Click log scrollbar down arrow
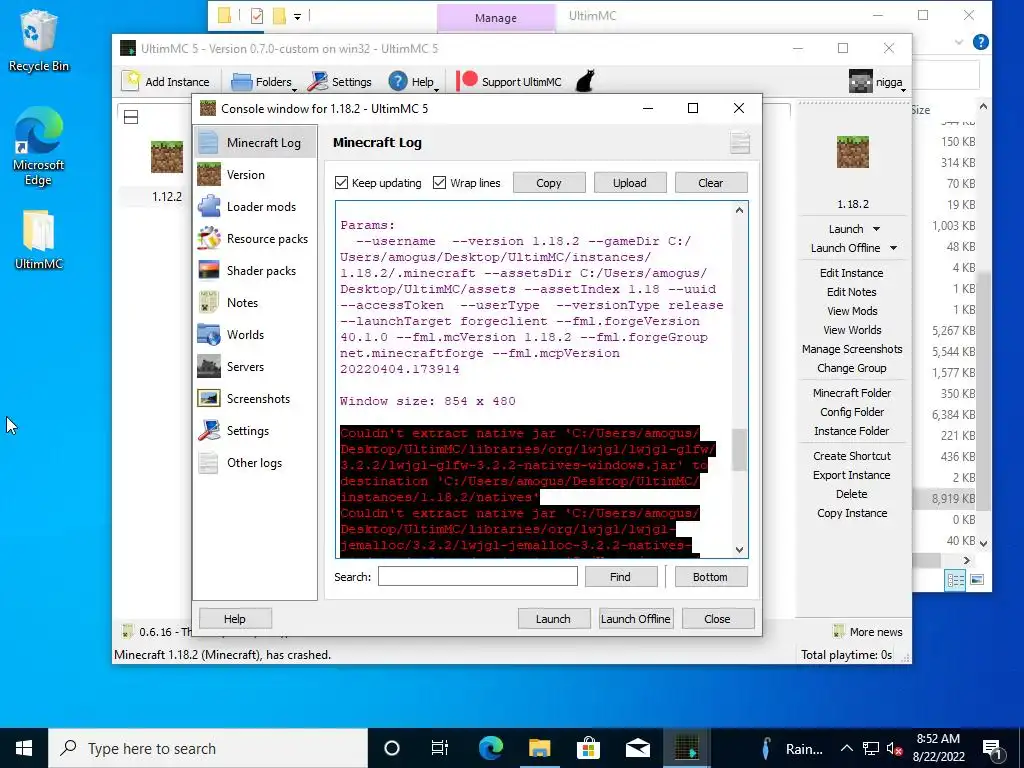Screen dimensions: 1024x768 click(x=739, y=550)
